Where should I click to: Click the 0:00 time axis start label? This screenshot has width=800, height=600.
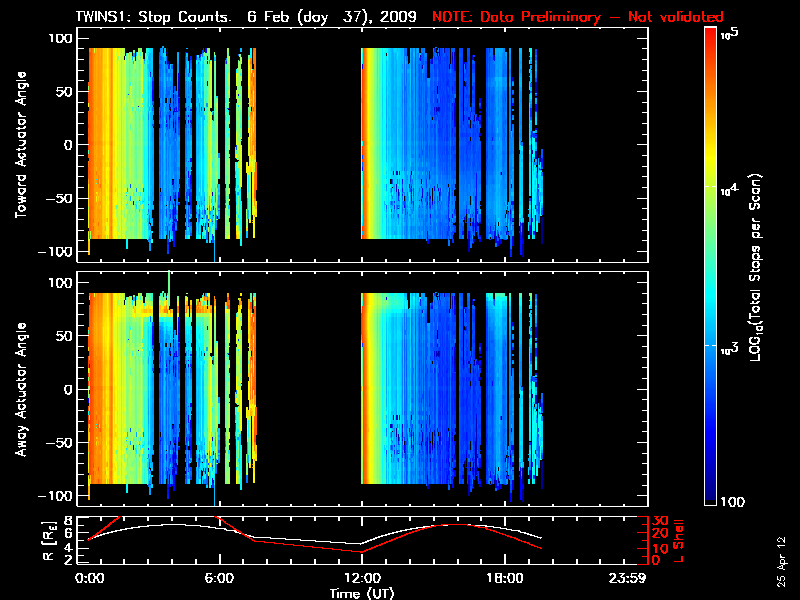pyautogui.click(x=90, y=578)
